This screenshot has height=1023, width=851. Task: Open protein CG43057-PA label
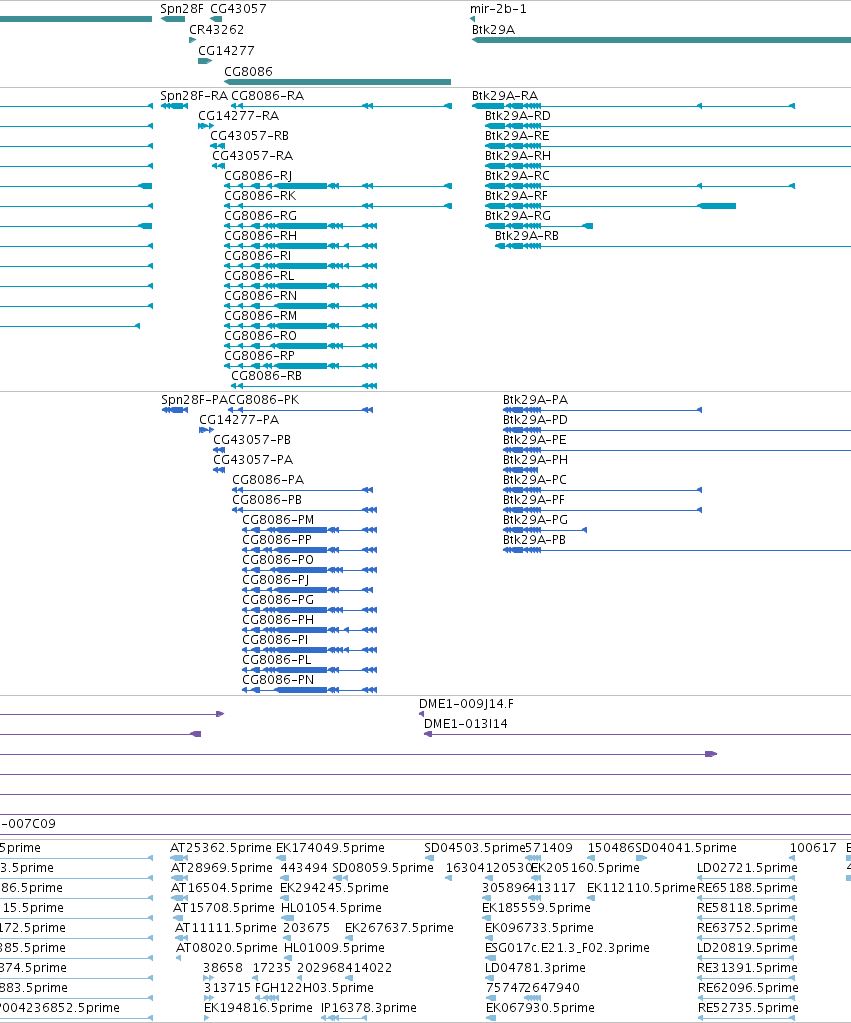click(253, 460)
